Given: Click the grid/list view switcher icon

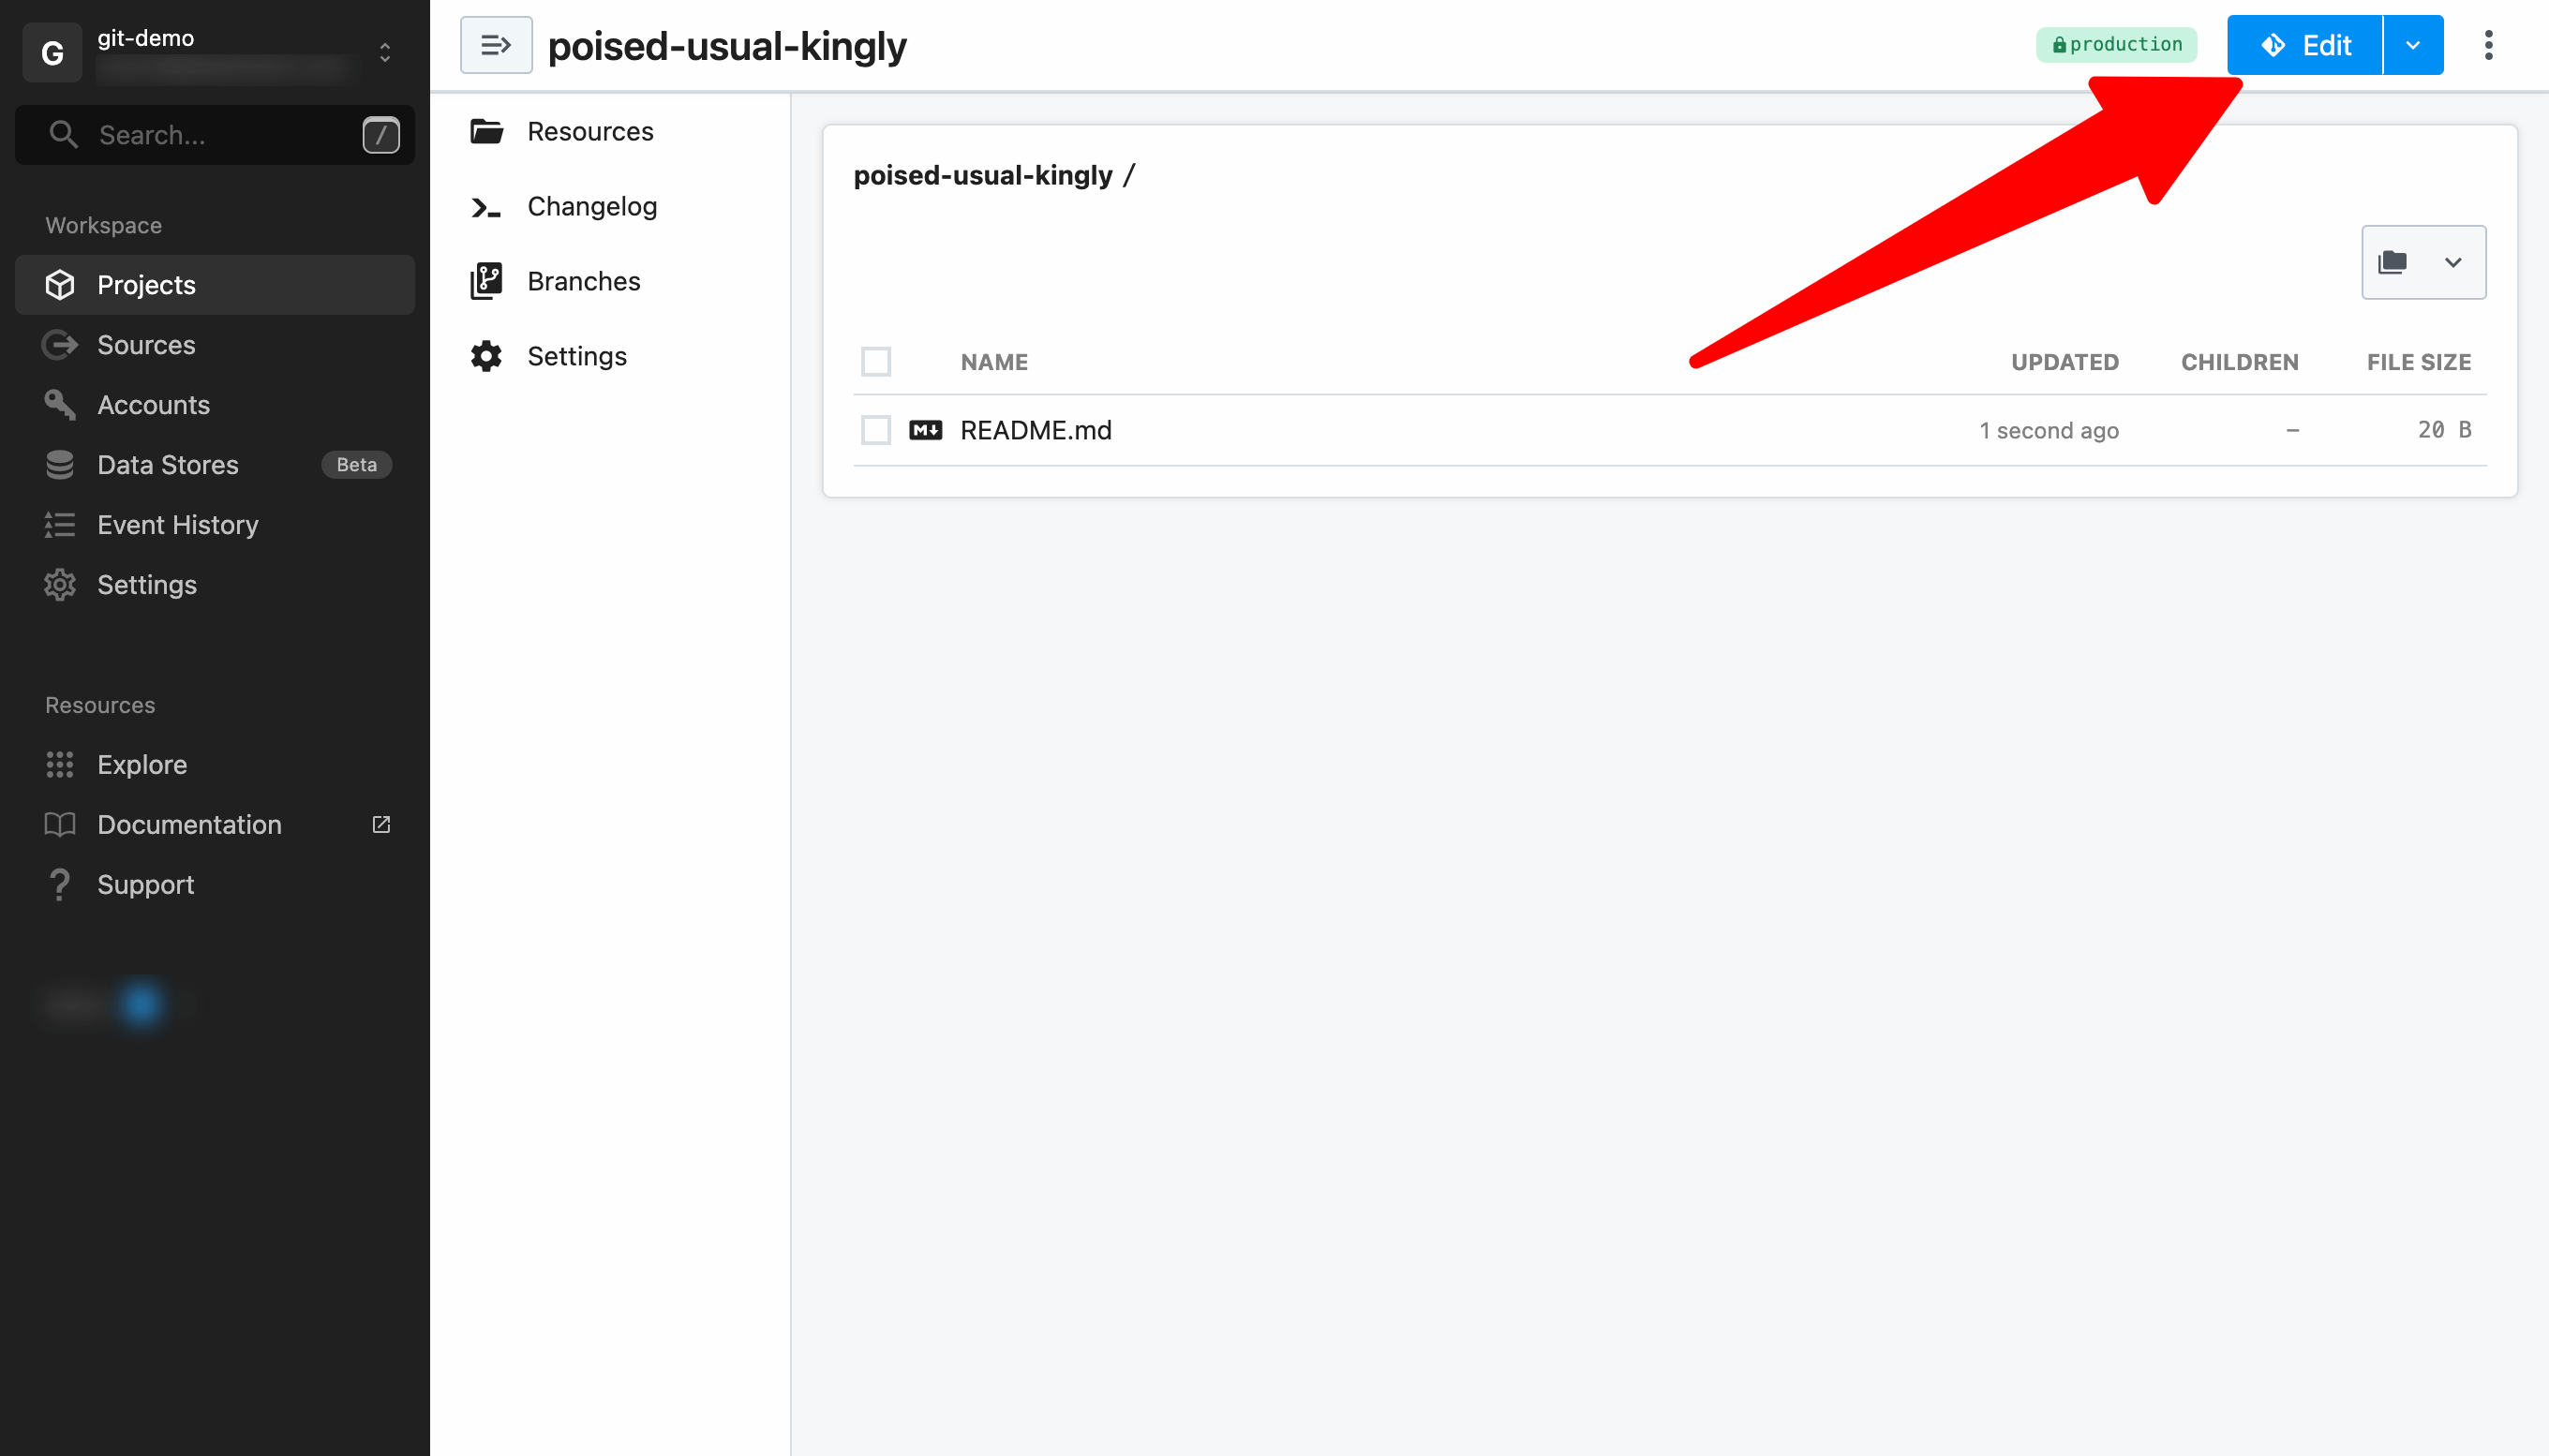Looking at the screenshot, I should click(2422, 260).
